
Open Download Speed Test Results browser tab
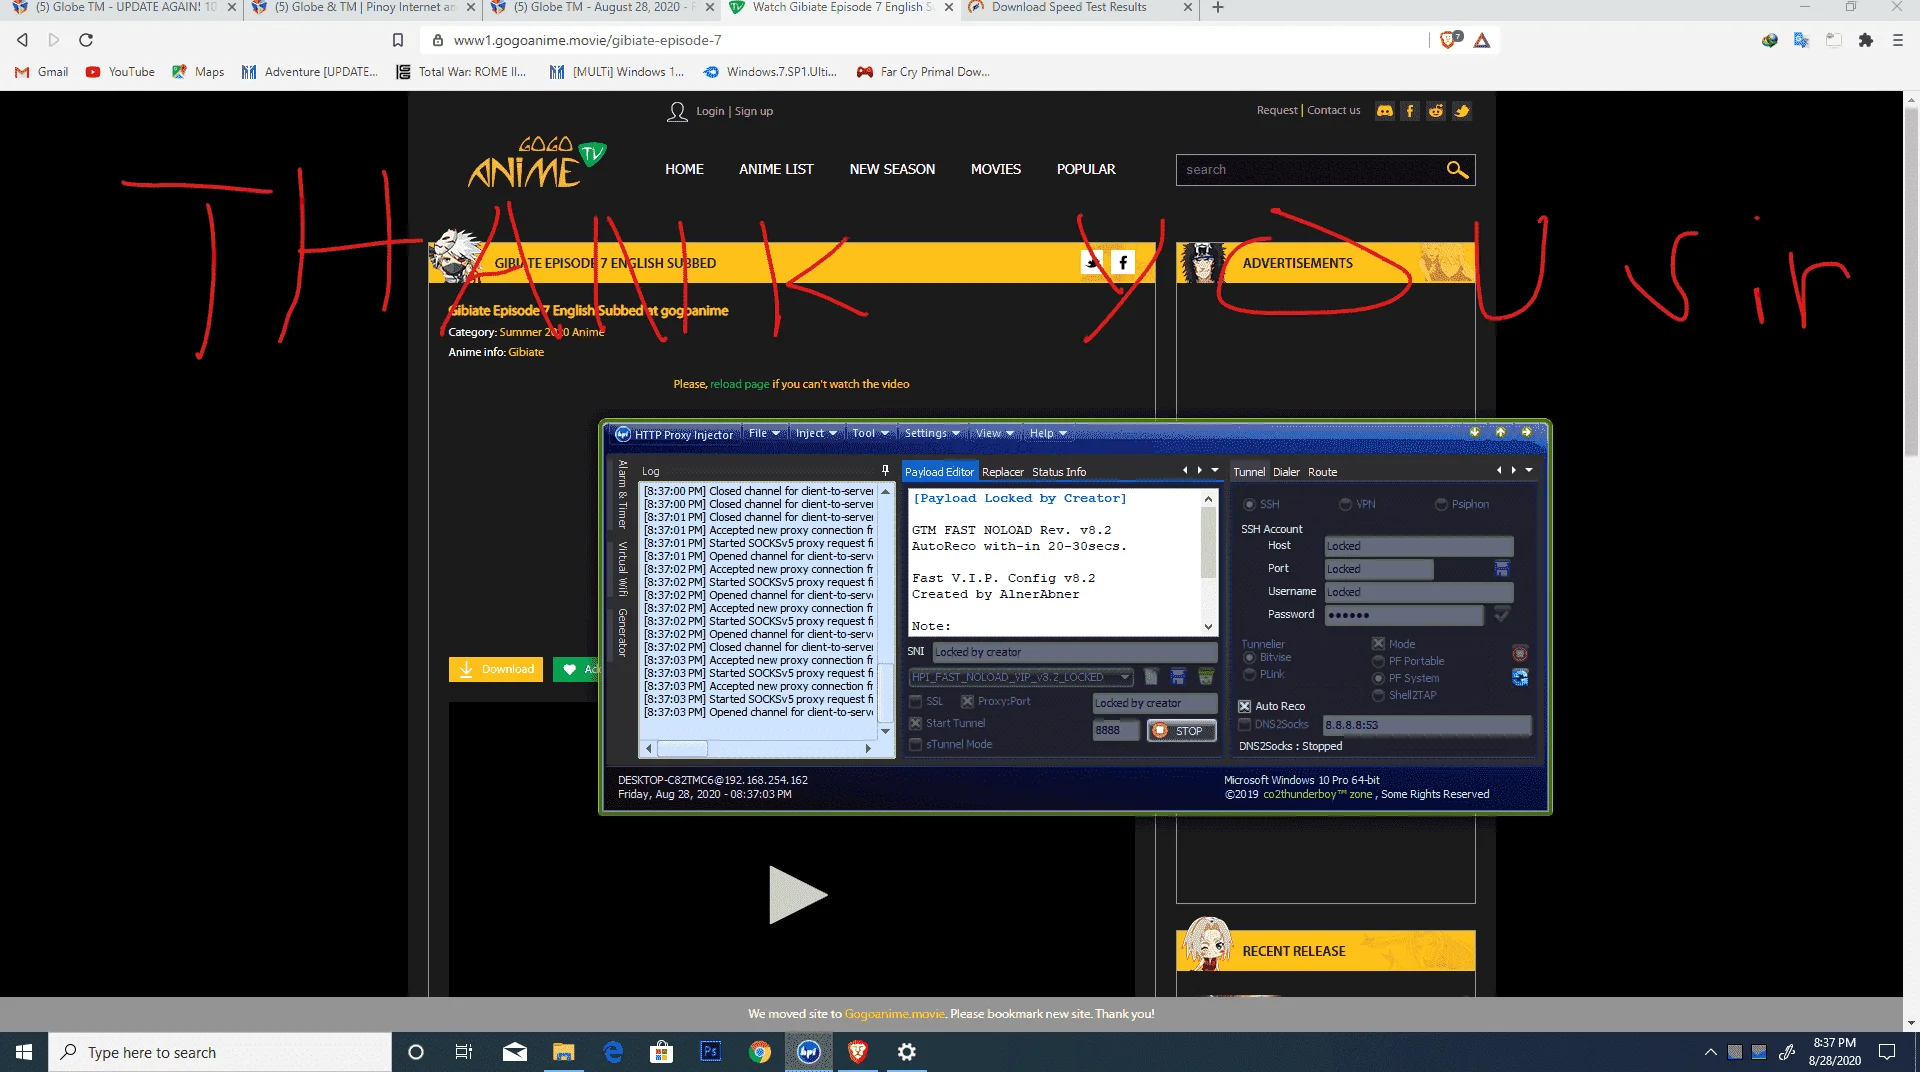(x=1079, y=8)
